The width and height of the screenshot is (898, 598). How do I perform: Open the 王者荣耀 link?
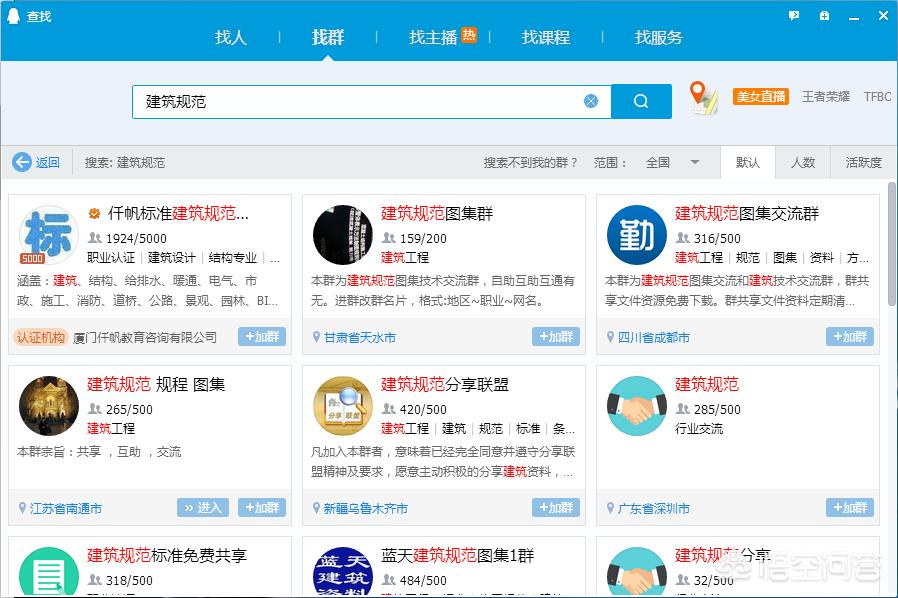(826, 96)
